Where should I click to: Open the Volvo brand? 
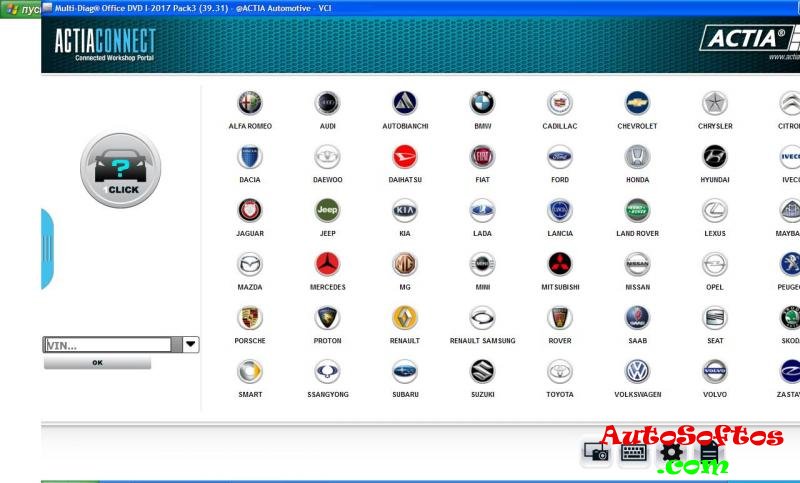pyautogui.click(x=715, y=372)
